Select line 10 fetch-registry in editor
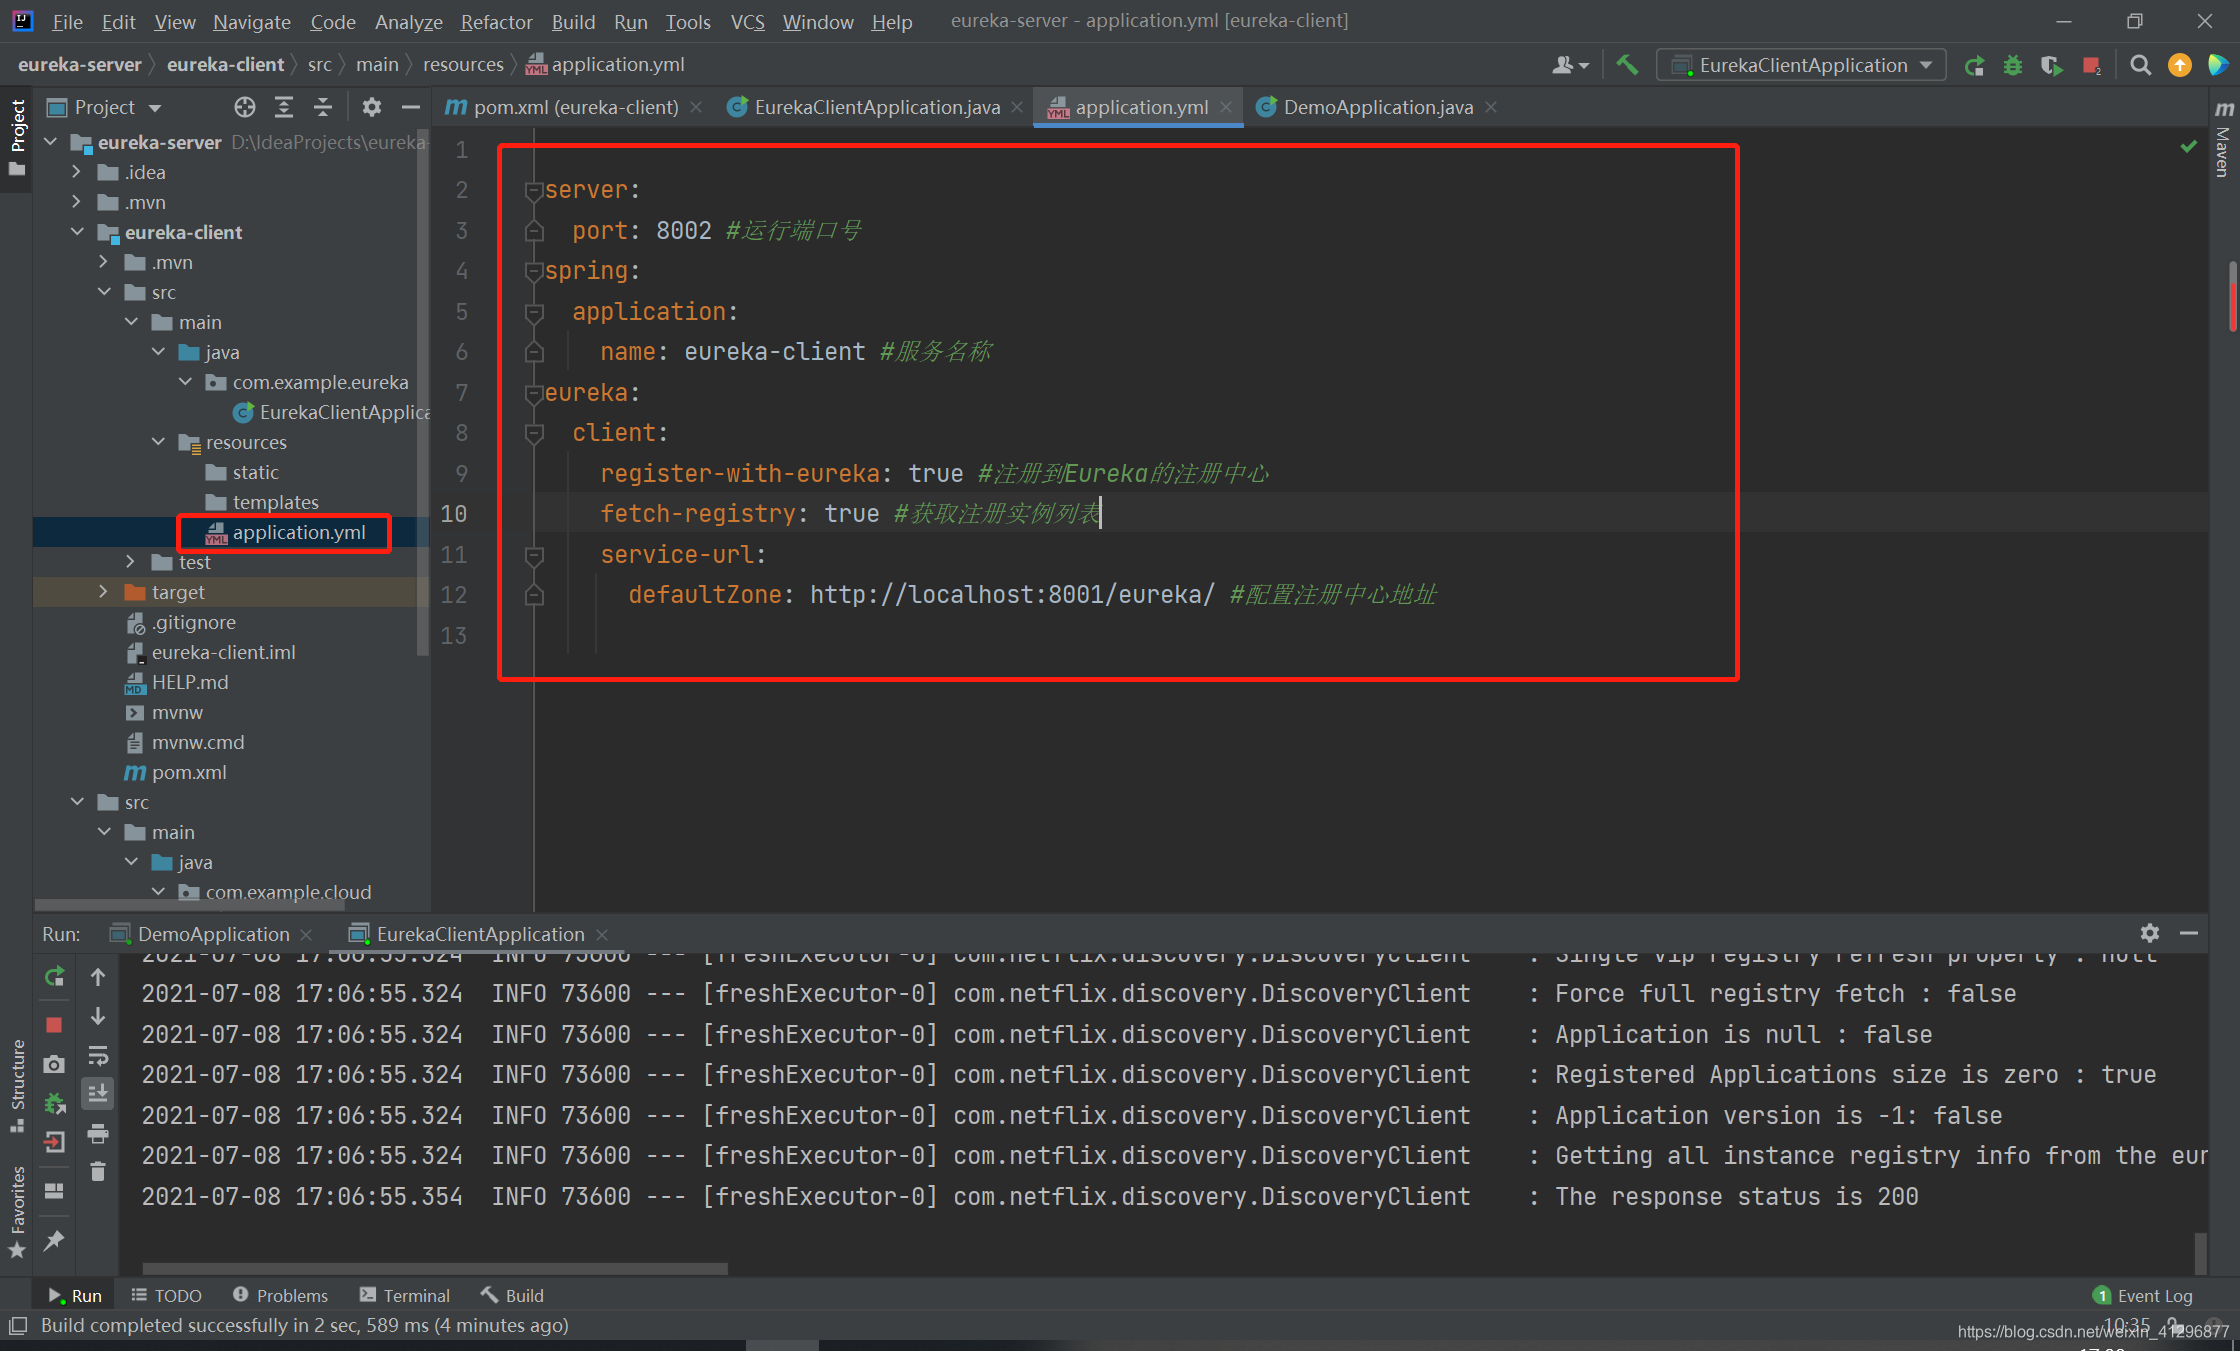Viewport: 2240px width, 1351px height. (x=849, y=514)
